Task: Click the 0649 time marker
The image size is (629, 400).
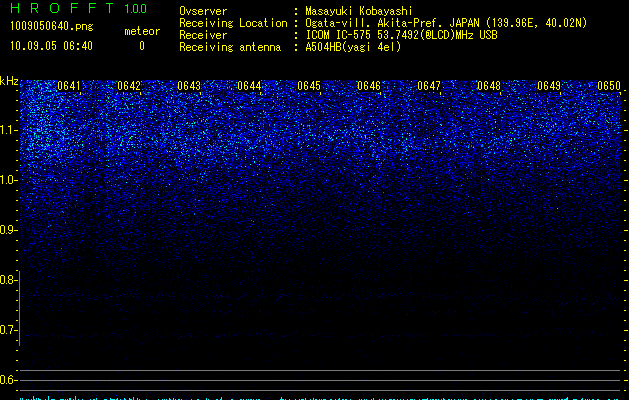Action: 549,86
